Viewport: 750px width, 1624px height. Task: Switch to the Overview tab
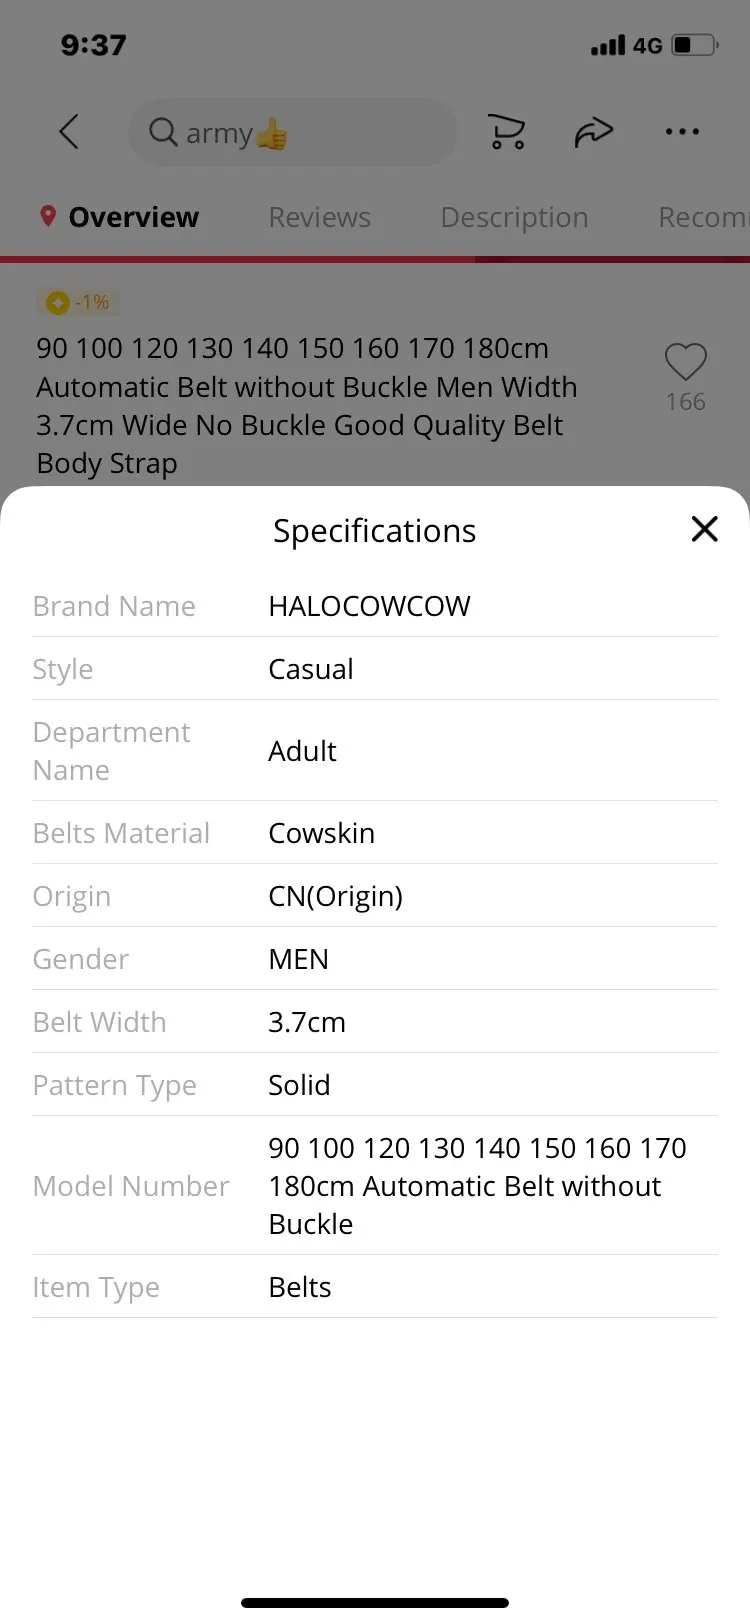[133, 217]
